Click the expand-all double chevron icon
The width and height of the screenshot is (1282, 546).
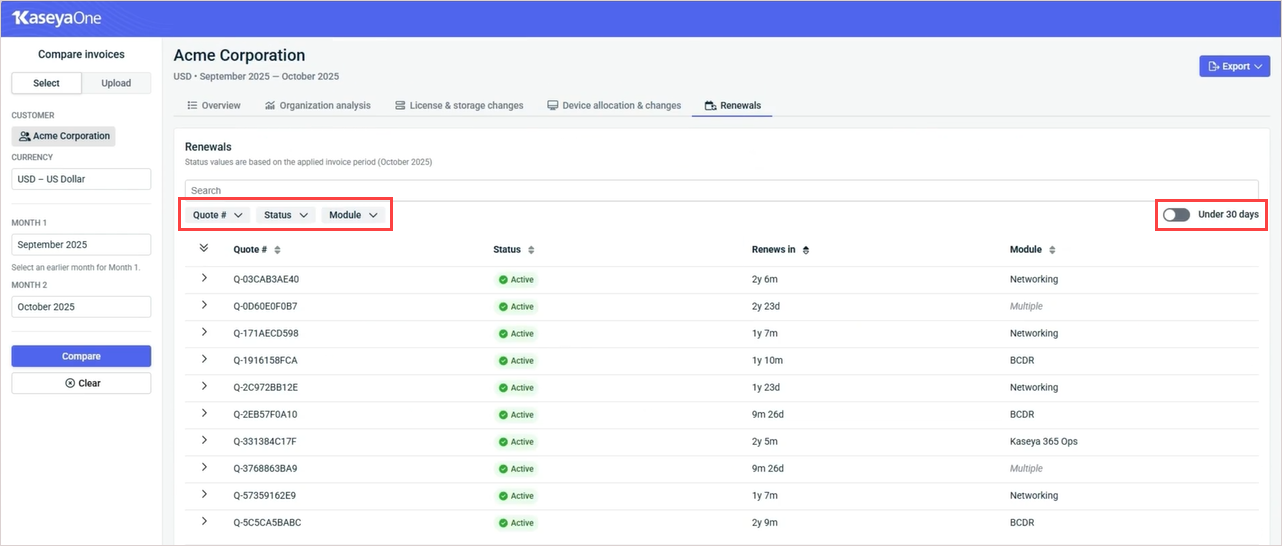(x=204, y=248)
